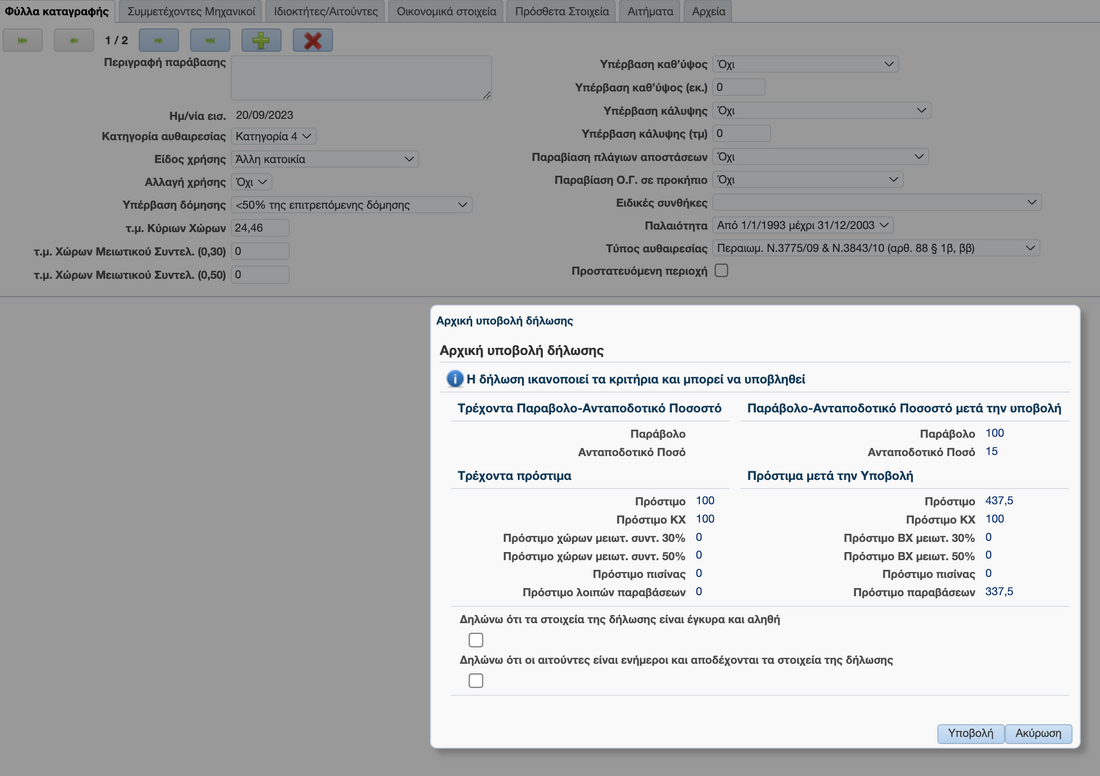Switch to Οικονομικά στοιχεία tab

pos(446,12)
